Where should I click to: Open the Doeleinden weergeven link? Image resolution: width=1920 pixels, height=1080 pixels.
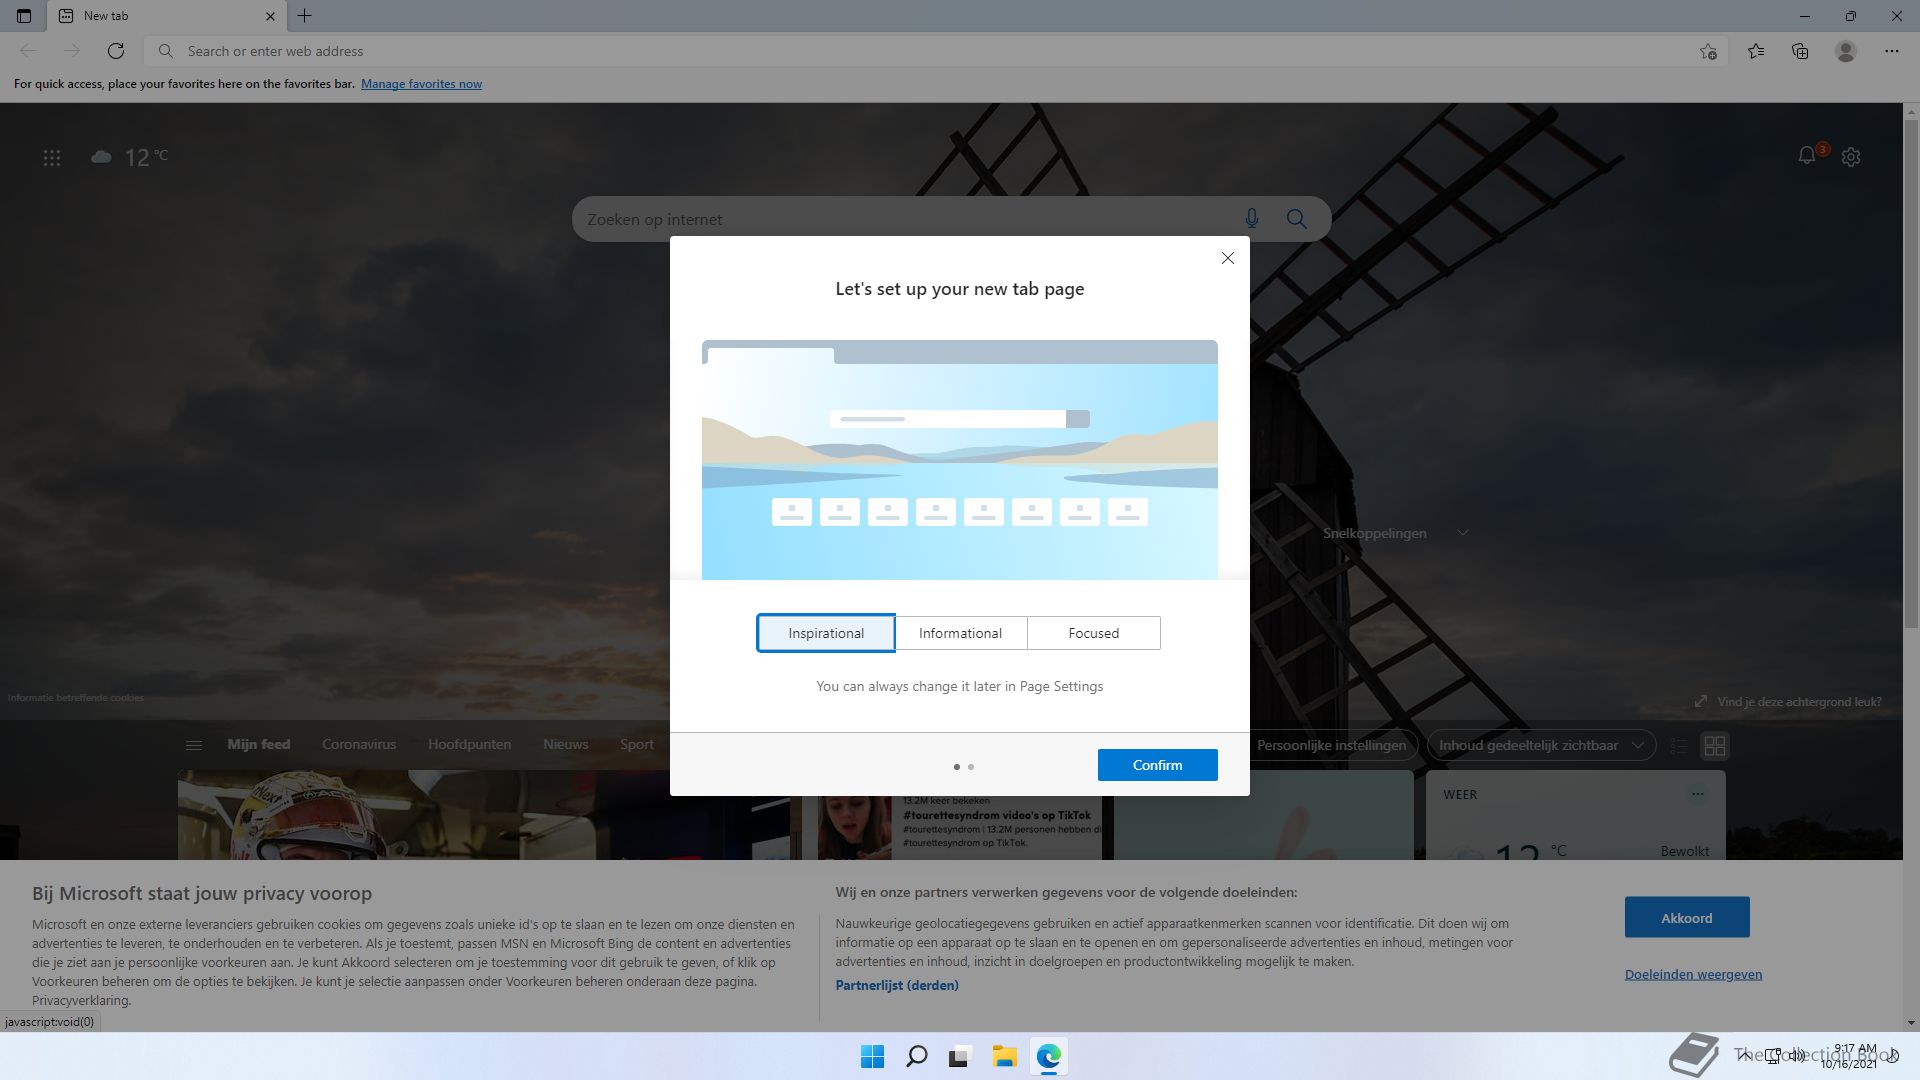click(1693, 974)
